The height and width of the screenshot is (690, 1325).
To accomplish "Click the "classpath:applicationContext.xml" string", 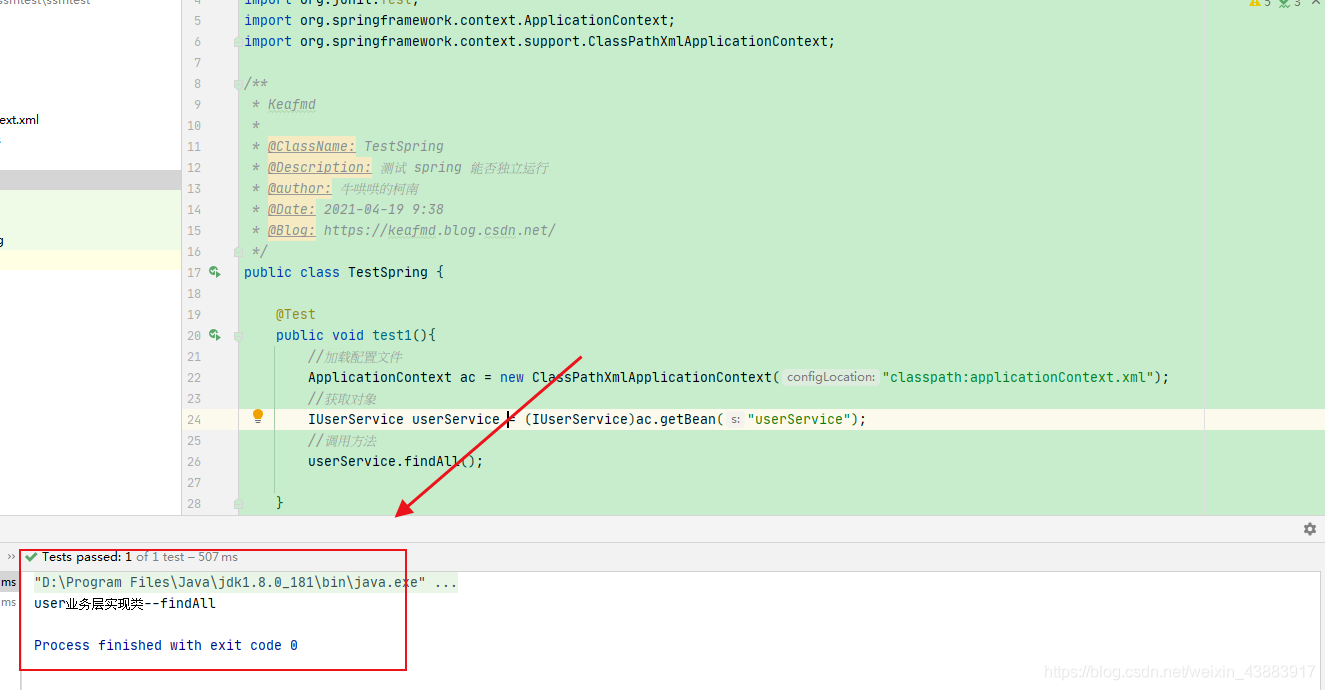I will click(1019, 377).
